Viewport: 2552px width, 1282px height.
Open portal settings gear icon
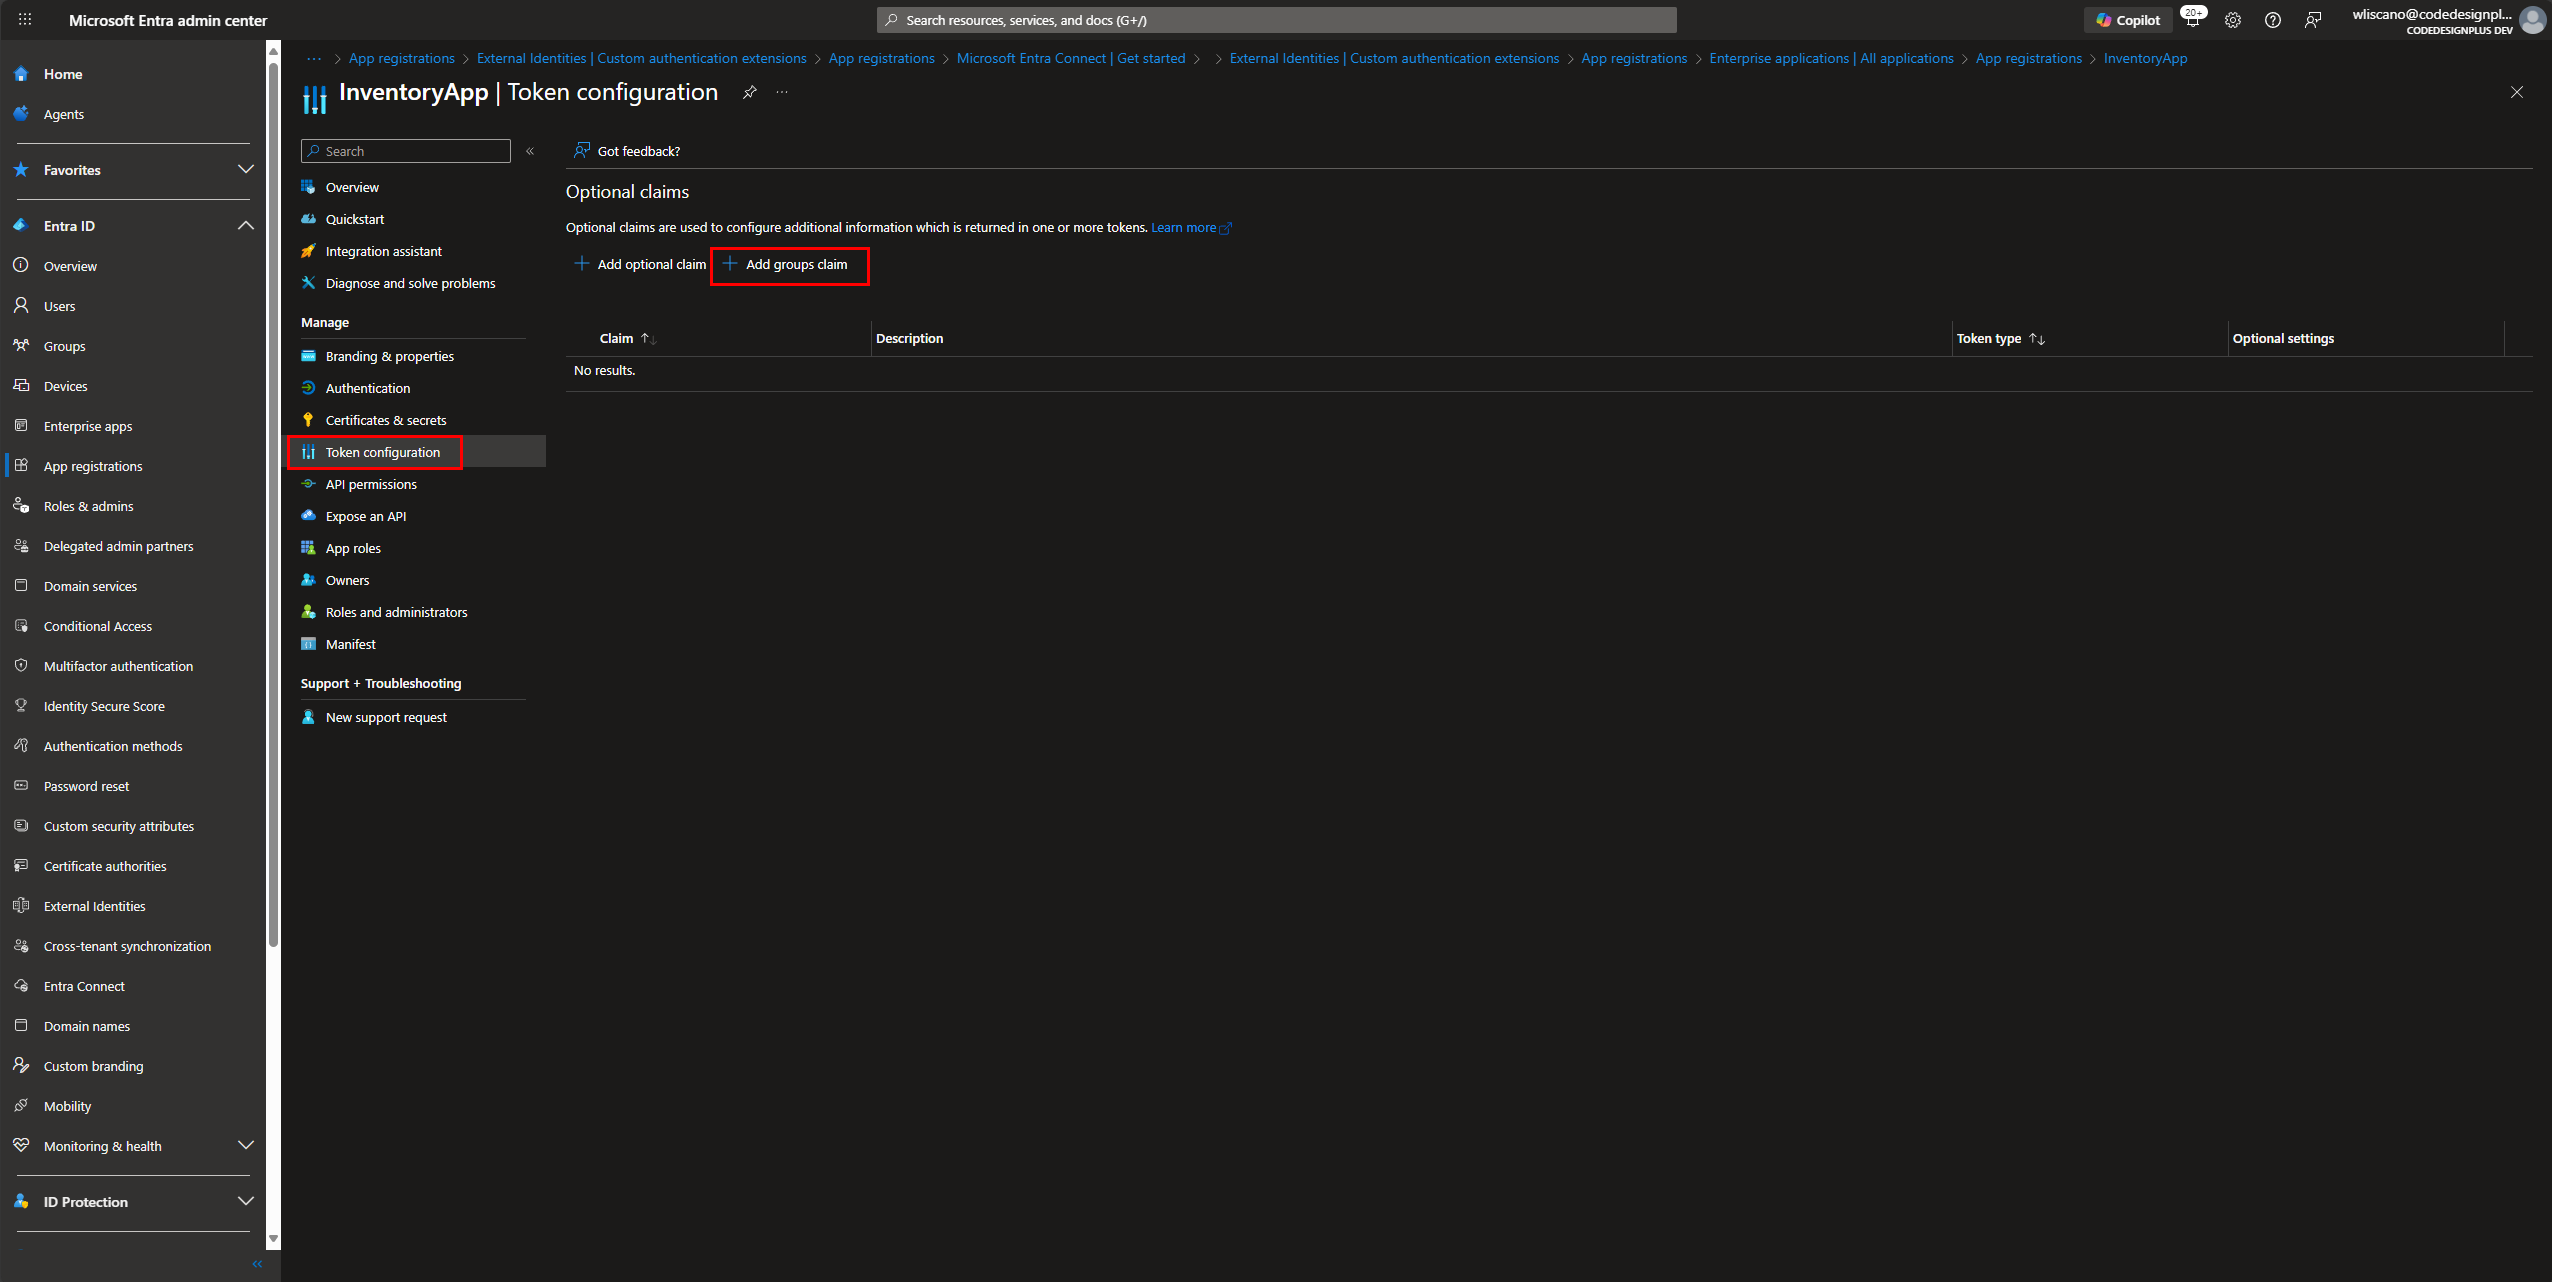[2232, 20]
